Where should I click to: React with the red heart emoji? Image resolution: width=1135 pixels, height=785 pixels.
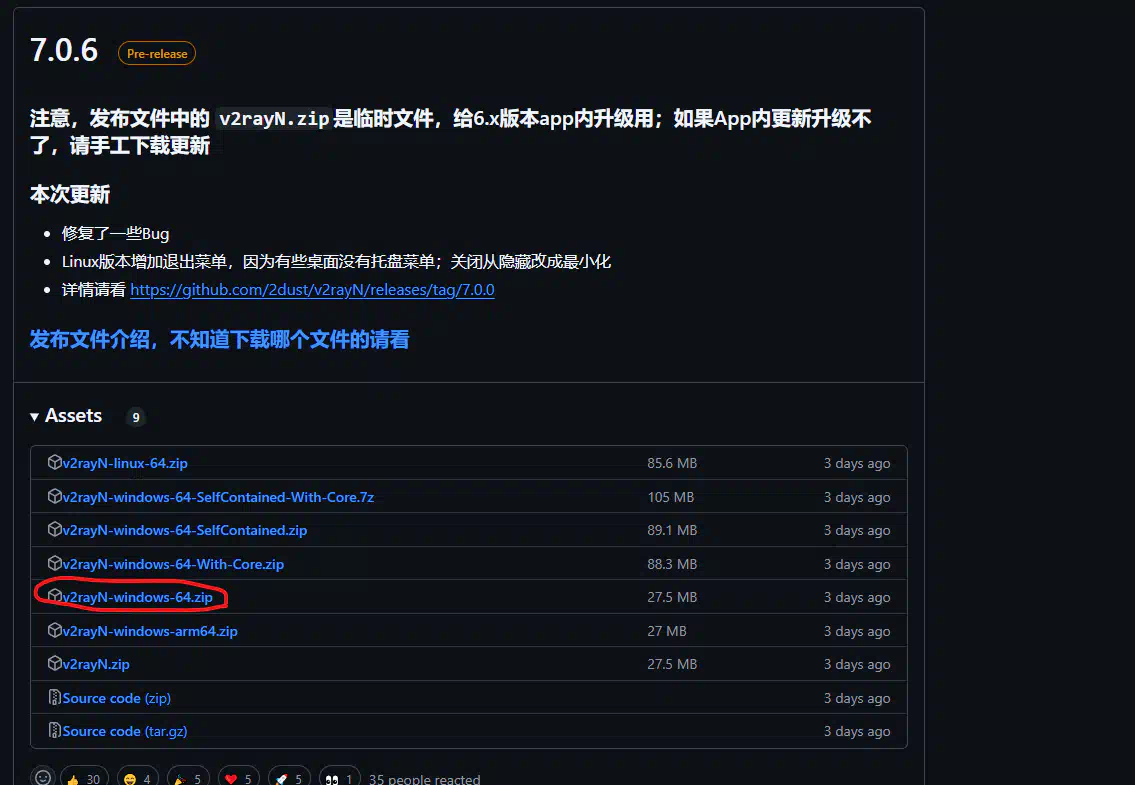point(239,778)
